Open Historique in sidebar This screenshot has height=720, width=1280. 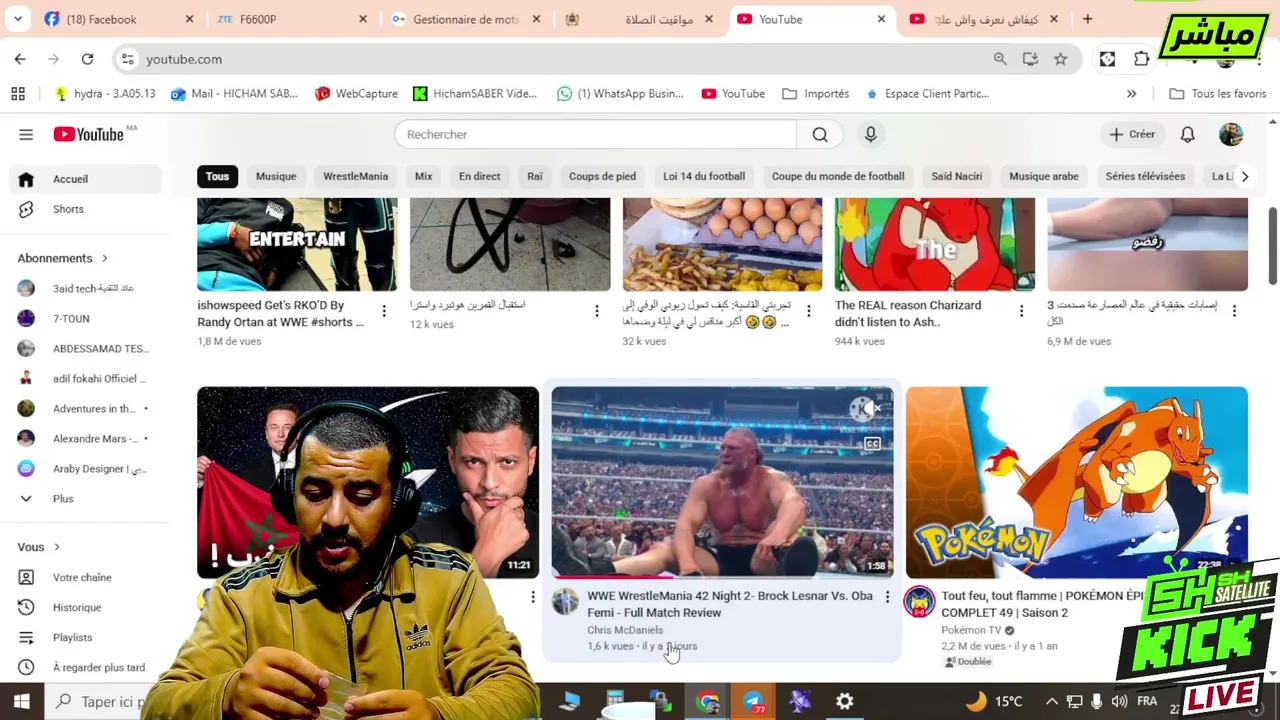[x=85, y=607]
